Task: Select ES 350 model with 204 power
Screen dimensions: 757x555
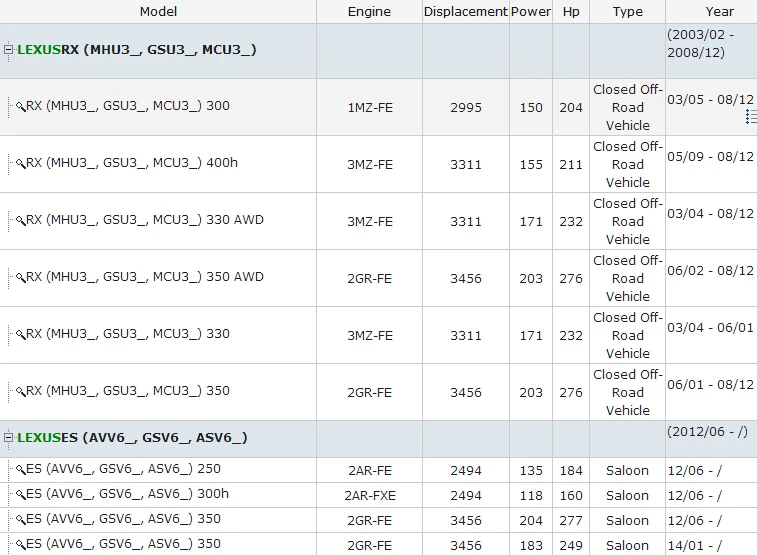Action: [123, 519]
